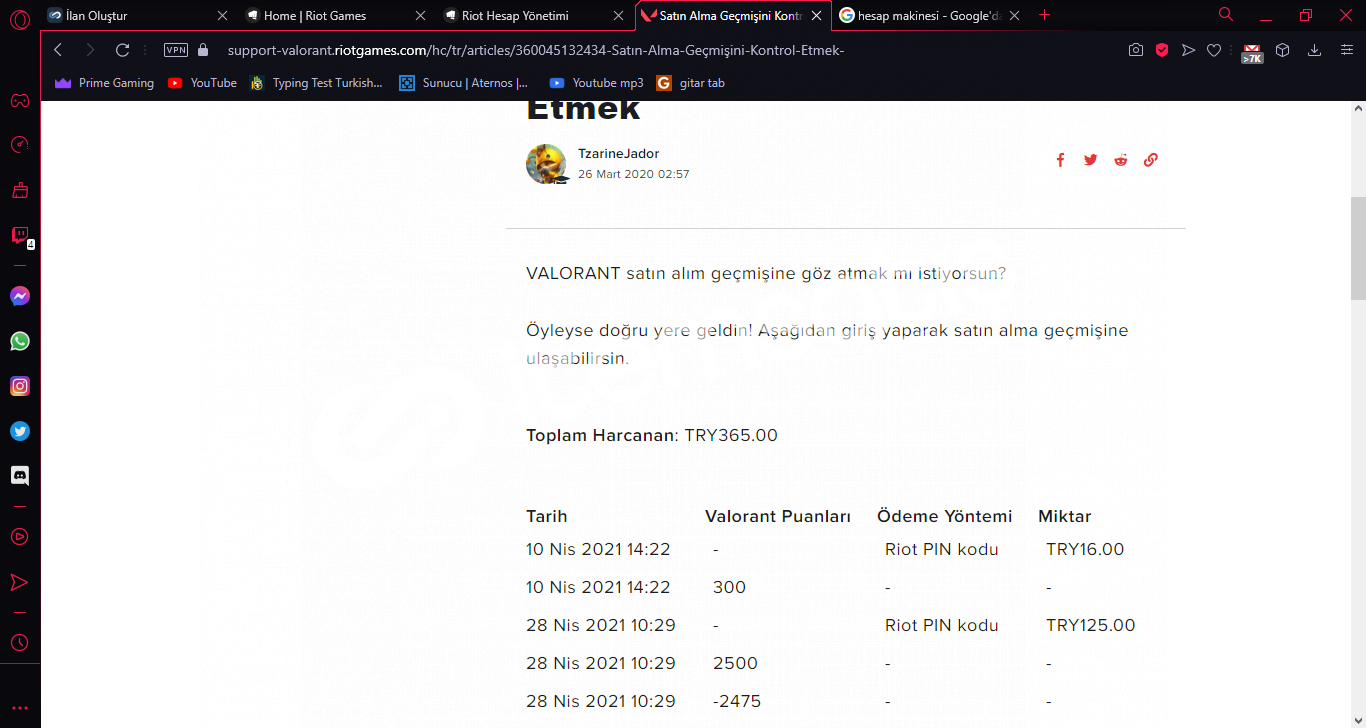The width and height of the screenshot is (1366, 728).
Task: Open Twitter in the sidebar
Action: (19, 431)
